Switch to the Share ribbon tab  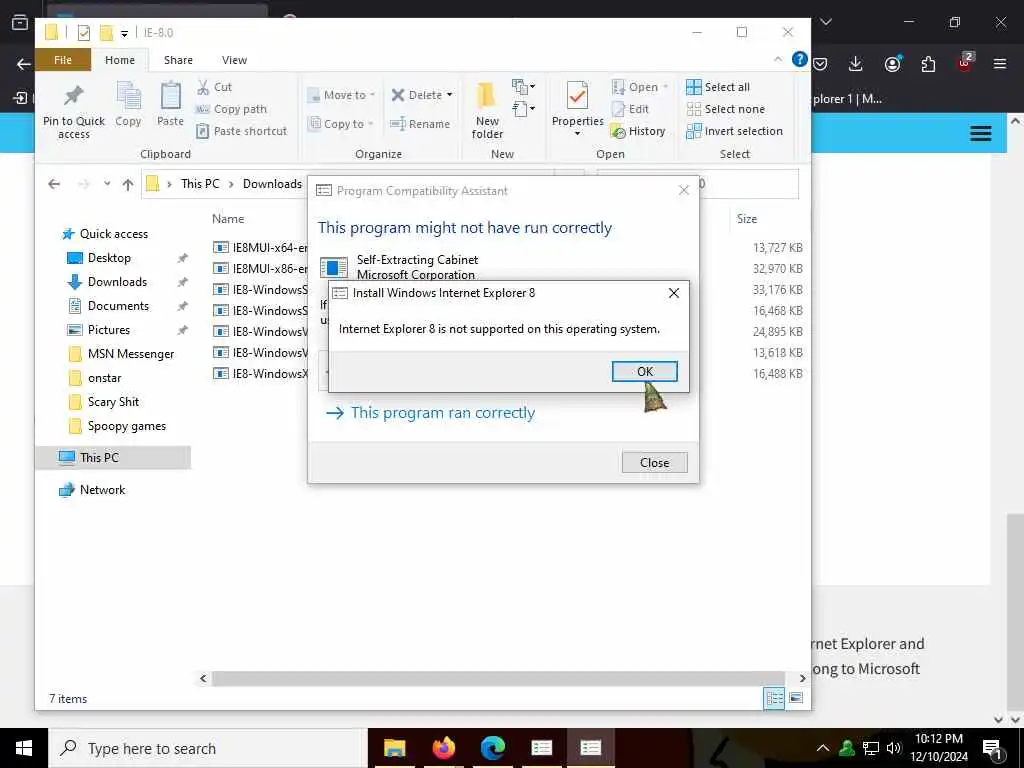coord(178,60)
